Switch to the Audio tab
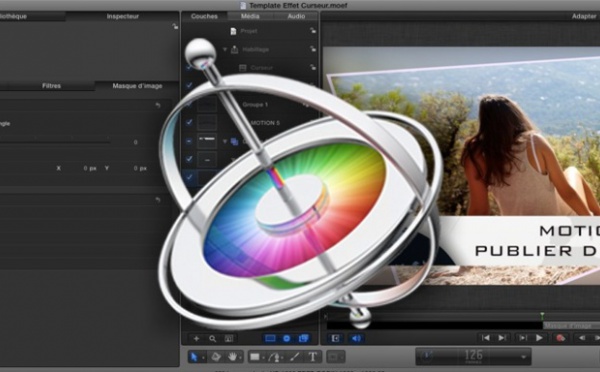This screenshot has width=600, height=372. tap(296, 16)
